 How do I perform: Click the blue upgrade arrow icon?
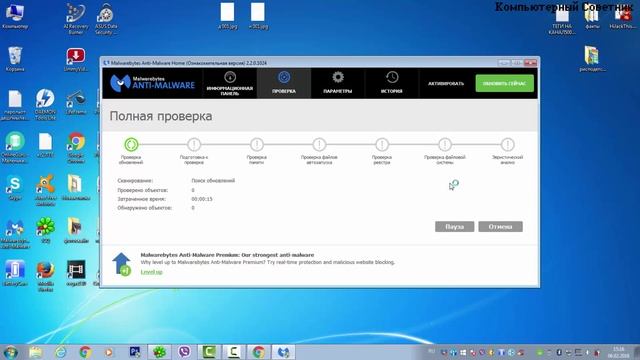122,264
